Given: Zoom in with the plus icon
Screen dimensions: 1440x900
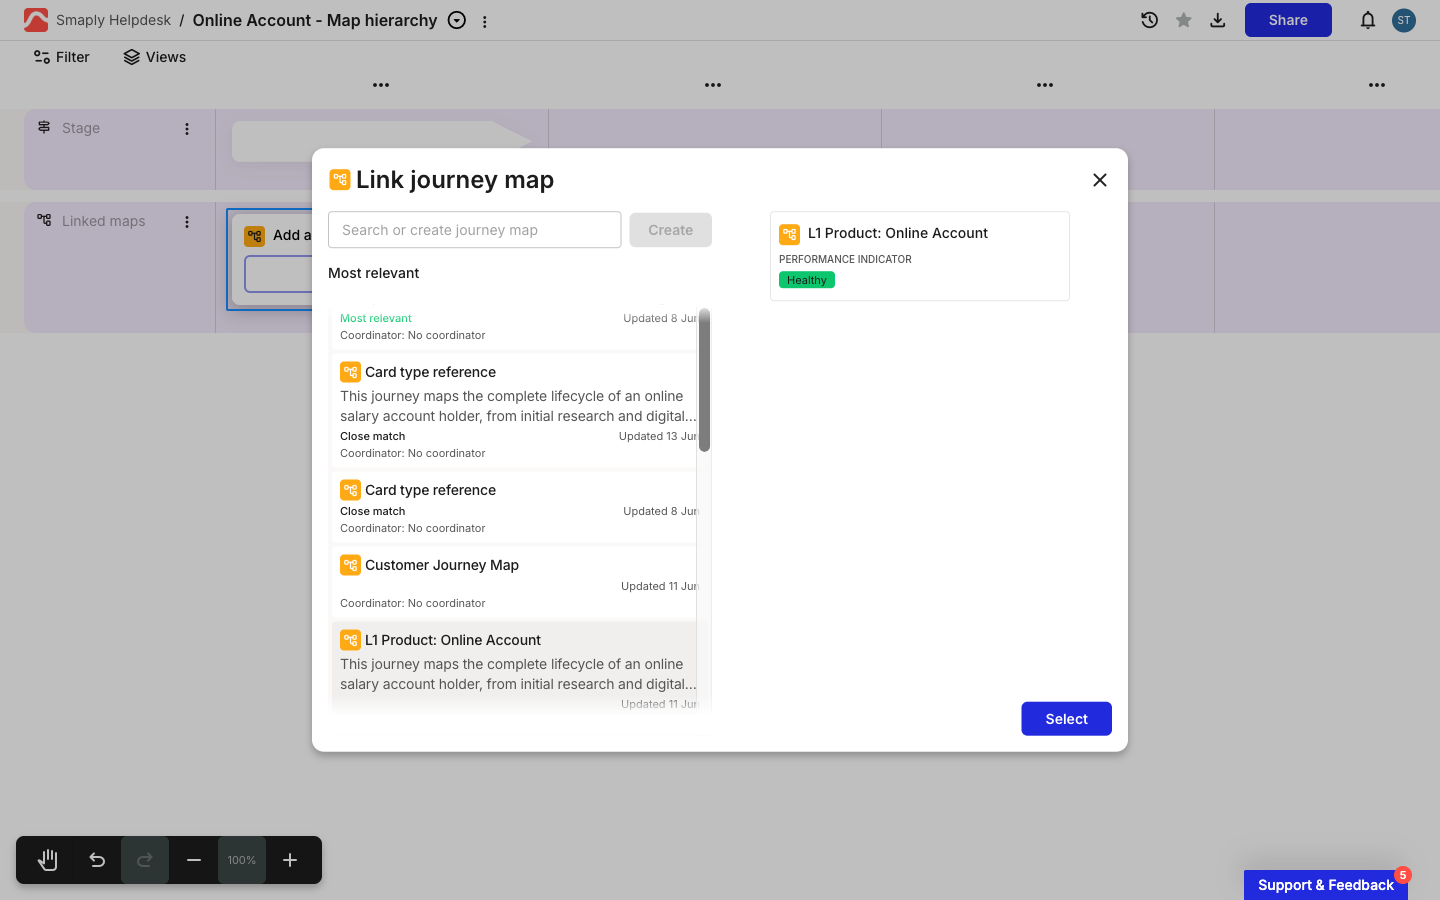Looking at the screenshot, I should [x=290, y=860].
